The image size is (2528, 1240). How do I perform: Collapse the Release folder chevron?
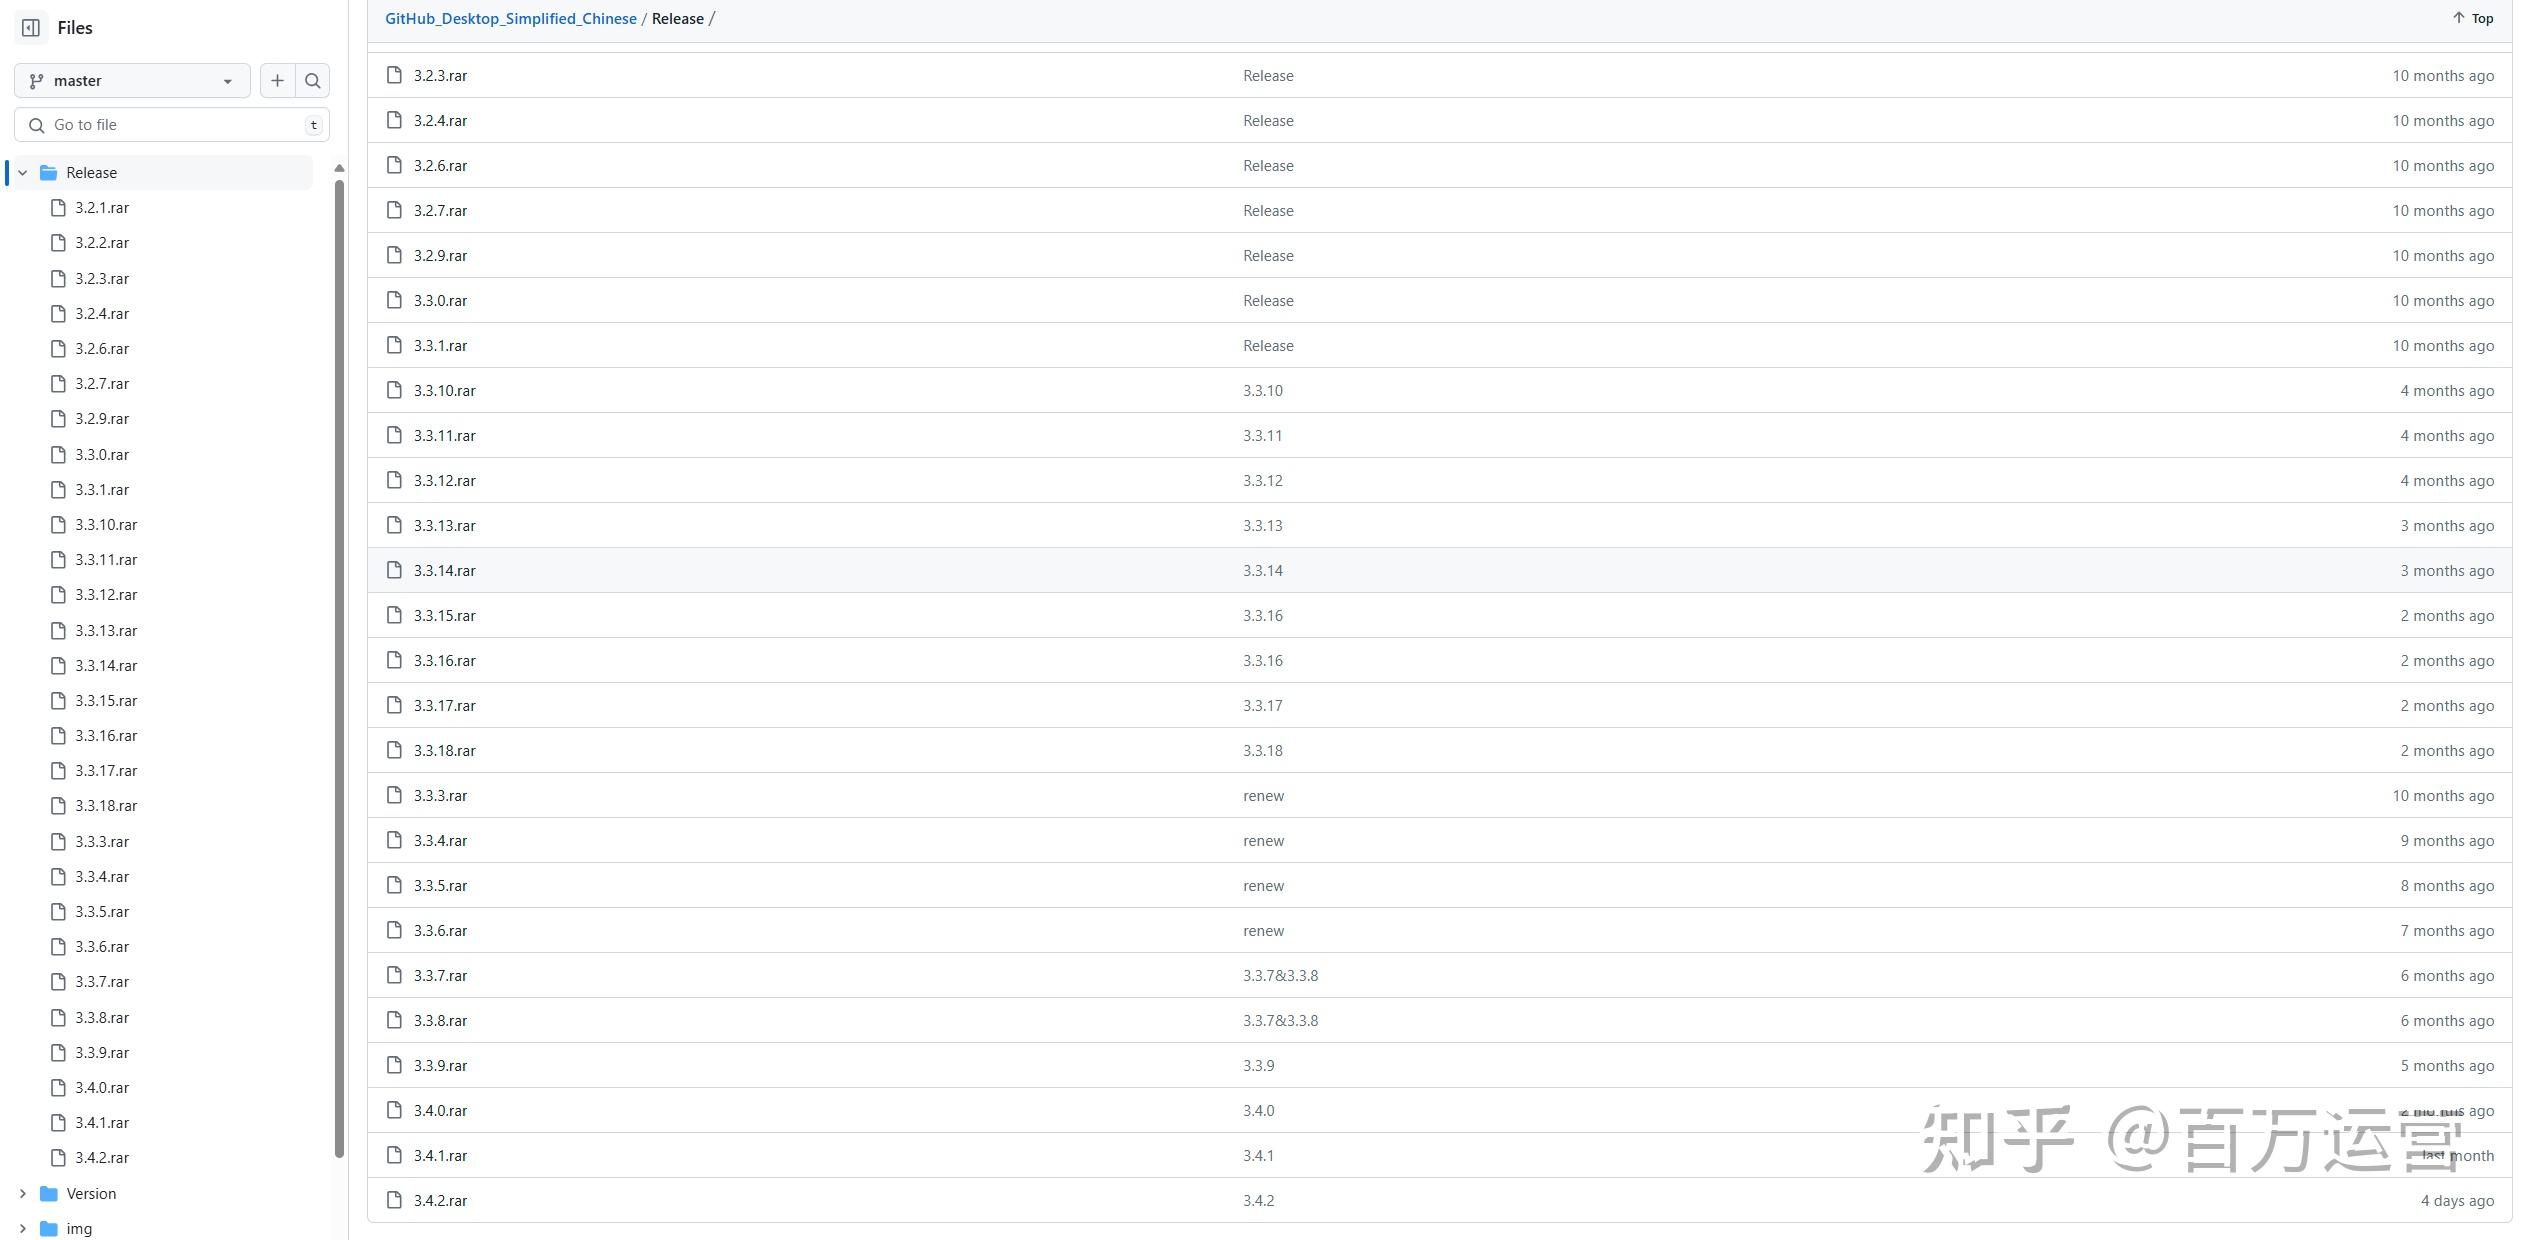point(23,173)
